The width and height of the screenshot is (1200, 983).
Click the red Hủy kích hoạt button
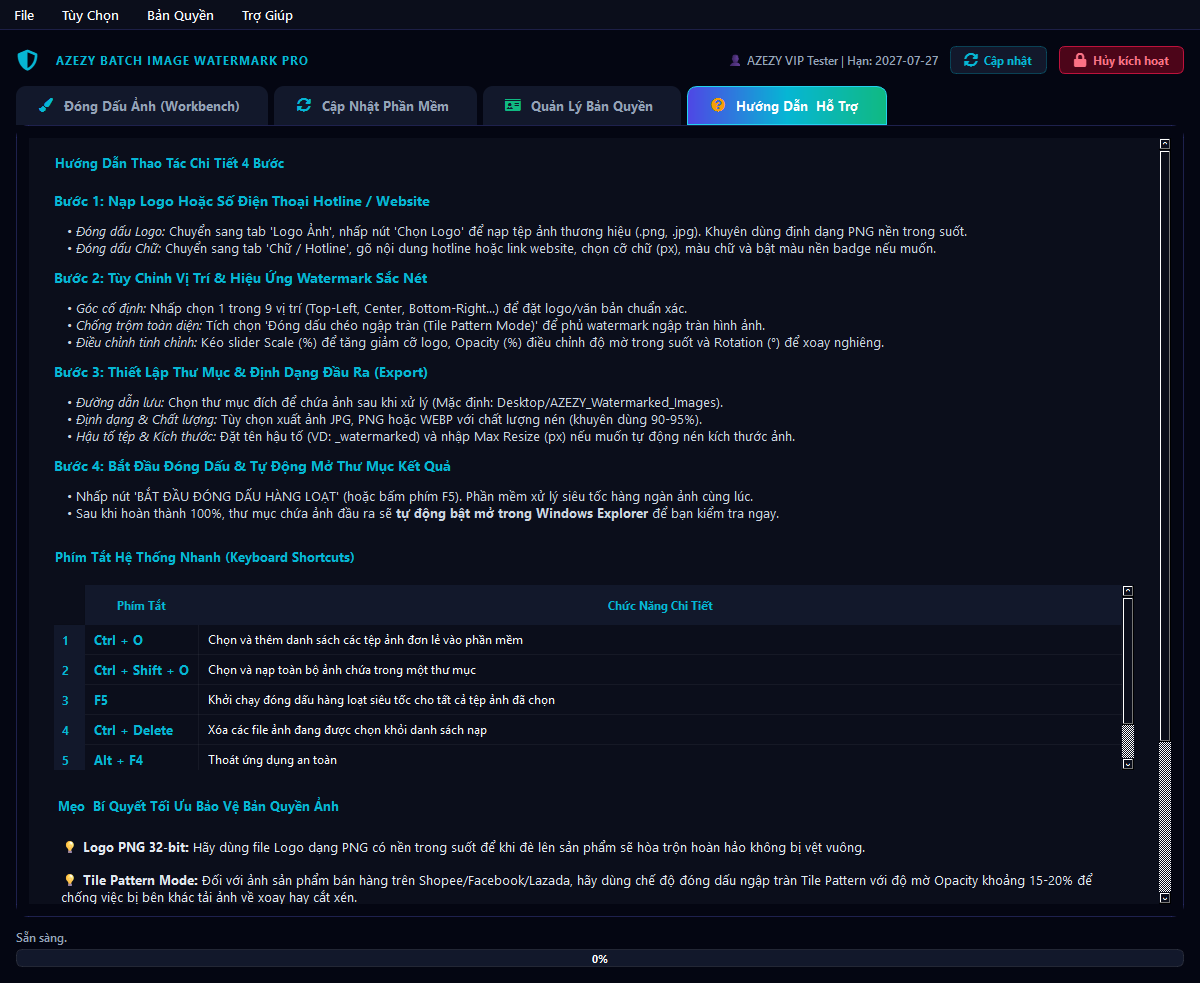point(1121,60)
